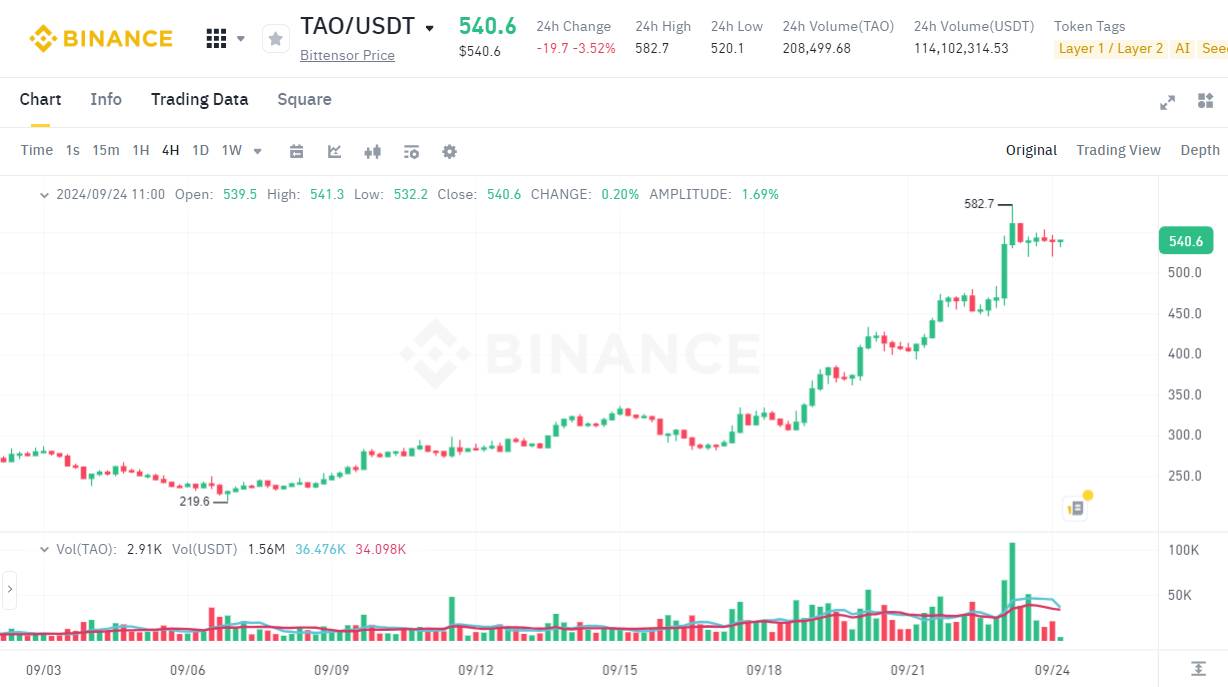Expand the TAO/USDT pair selector dropdown
This screenshot has height=687, width=1228.
430,28
